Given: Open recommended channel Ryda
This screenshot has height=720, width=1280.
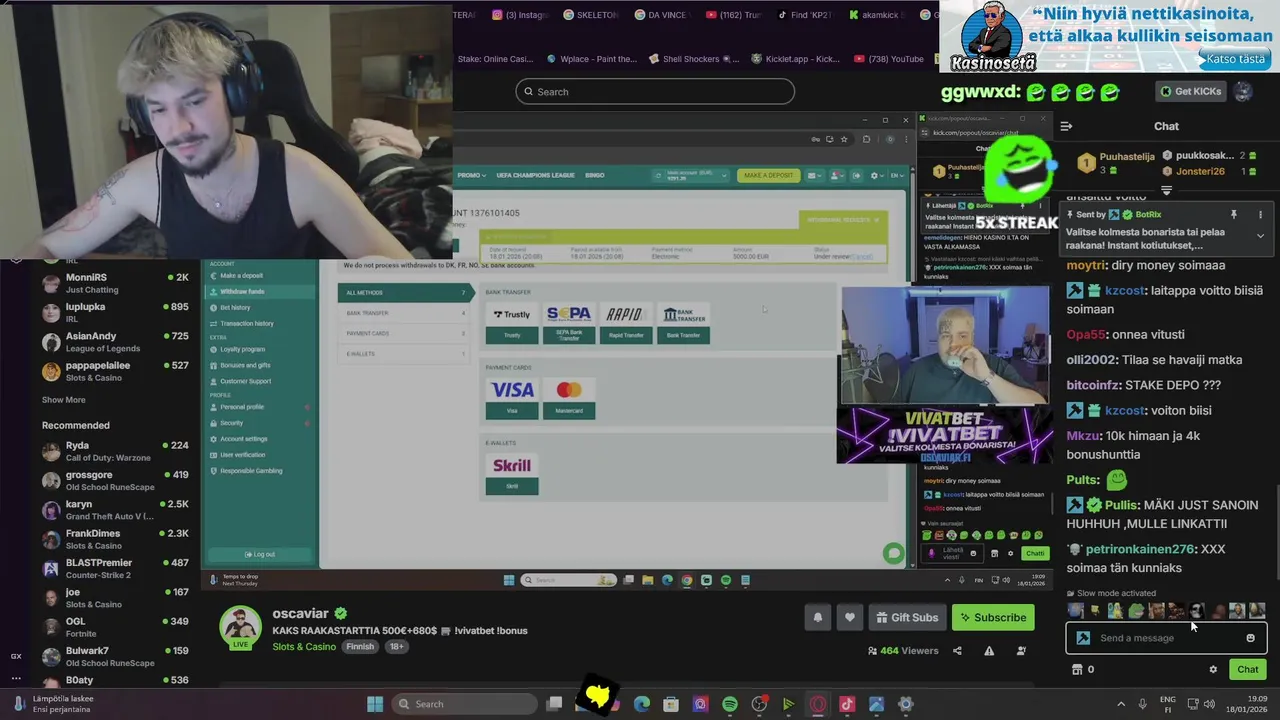Looking at the screenshot, I should 115,451.
